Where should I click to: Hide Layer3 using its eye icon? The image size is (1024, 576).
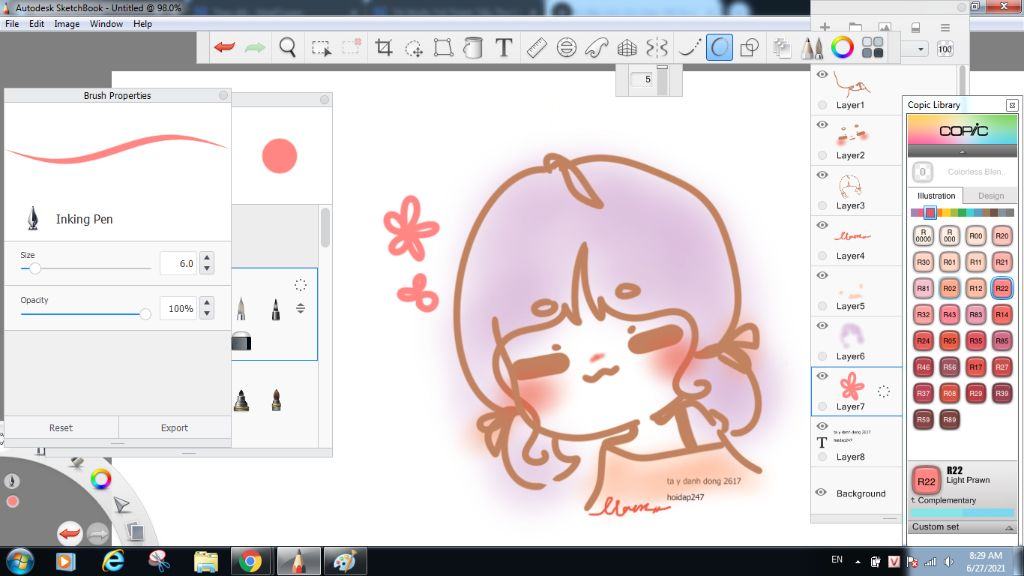click(x=822, y=175)
